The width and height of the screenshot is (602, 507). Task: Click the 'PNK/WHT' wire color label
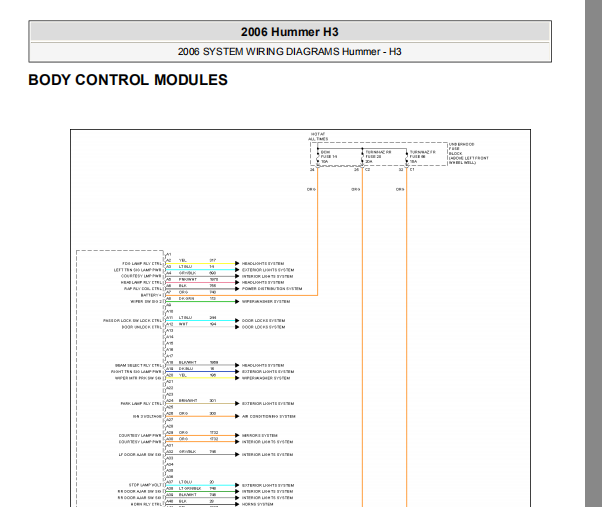coord(188,279)
